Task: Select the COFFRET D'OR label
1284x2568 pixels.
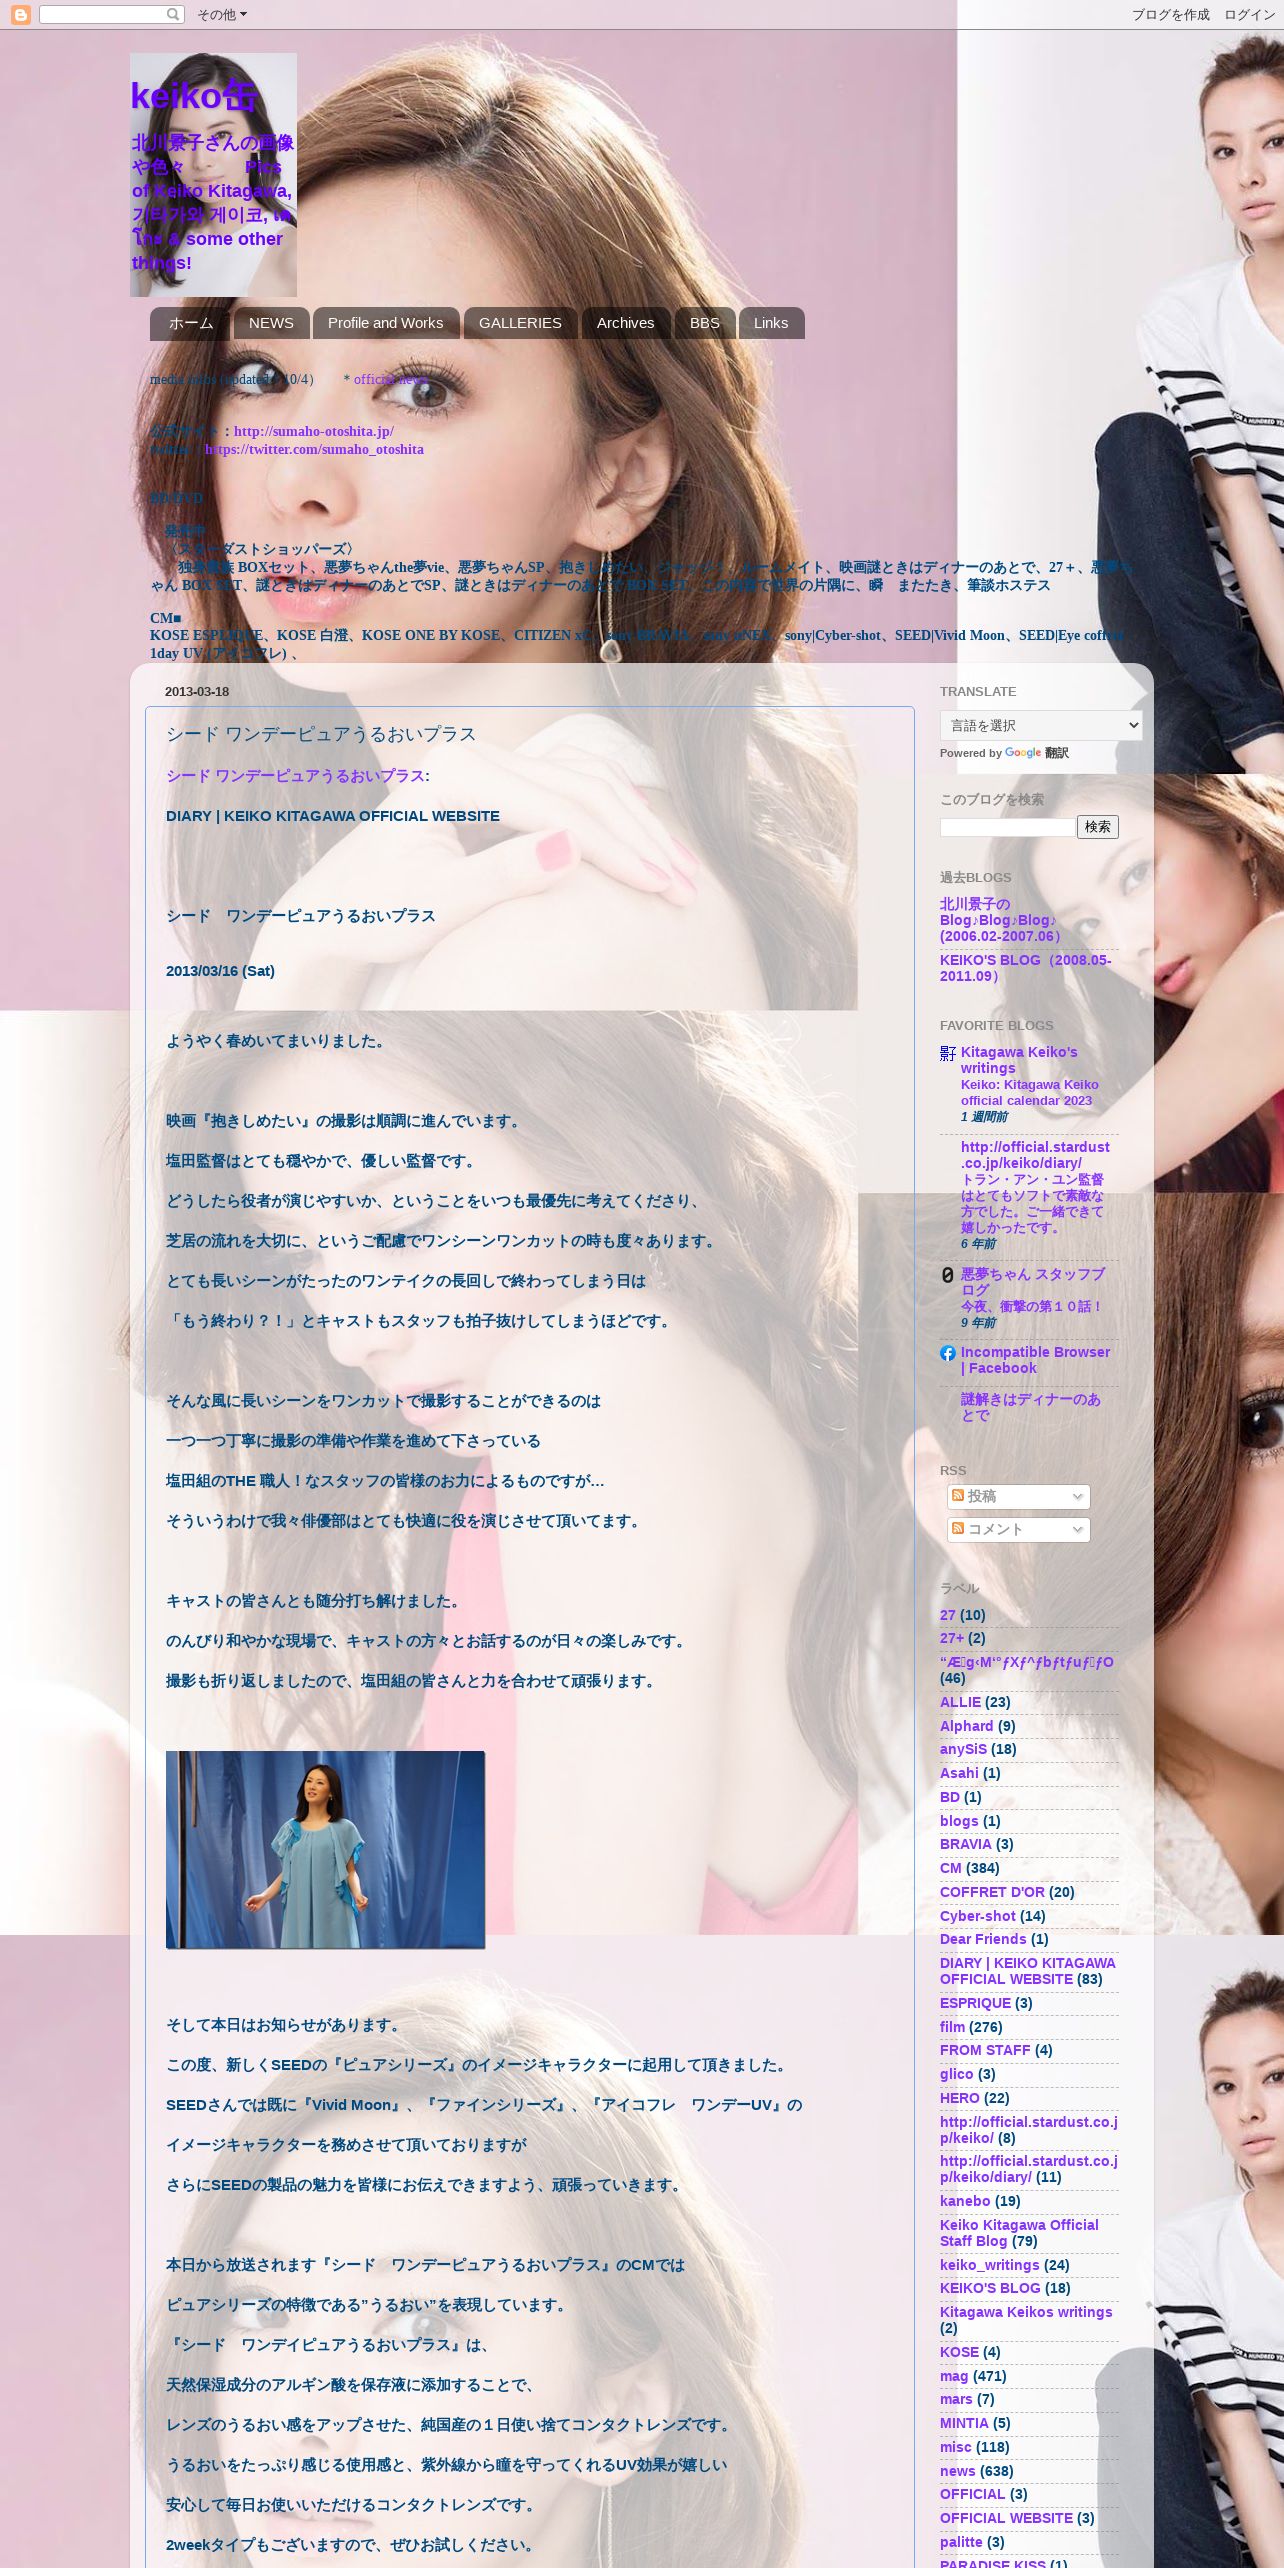Action: [x=992, y=1892]
